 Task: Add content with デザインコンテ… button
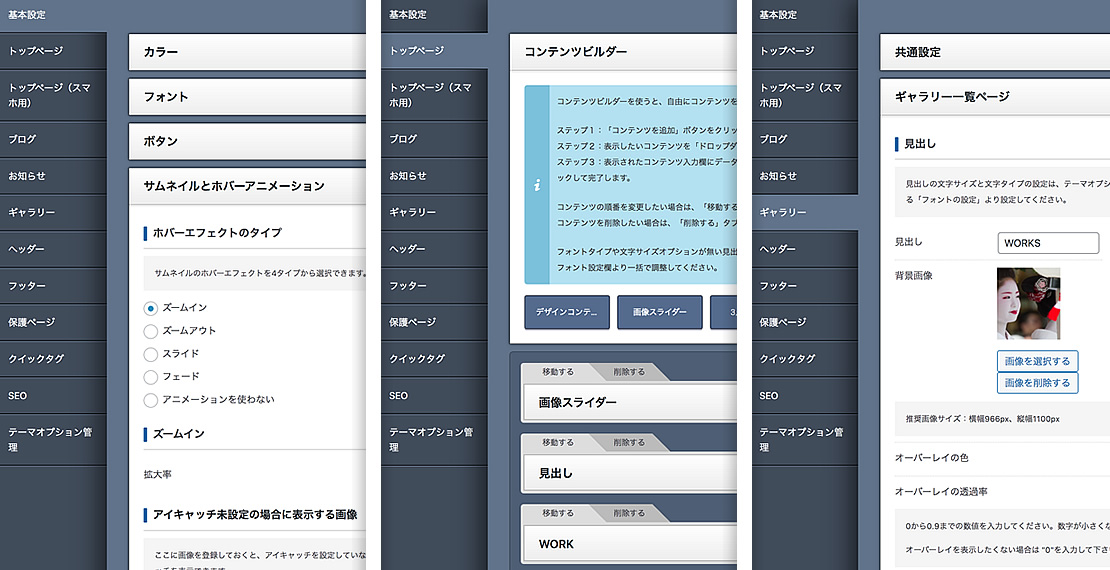[567, 312]
